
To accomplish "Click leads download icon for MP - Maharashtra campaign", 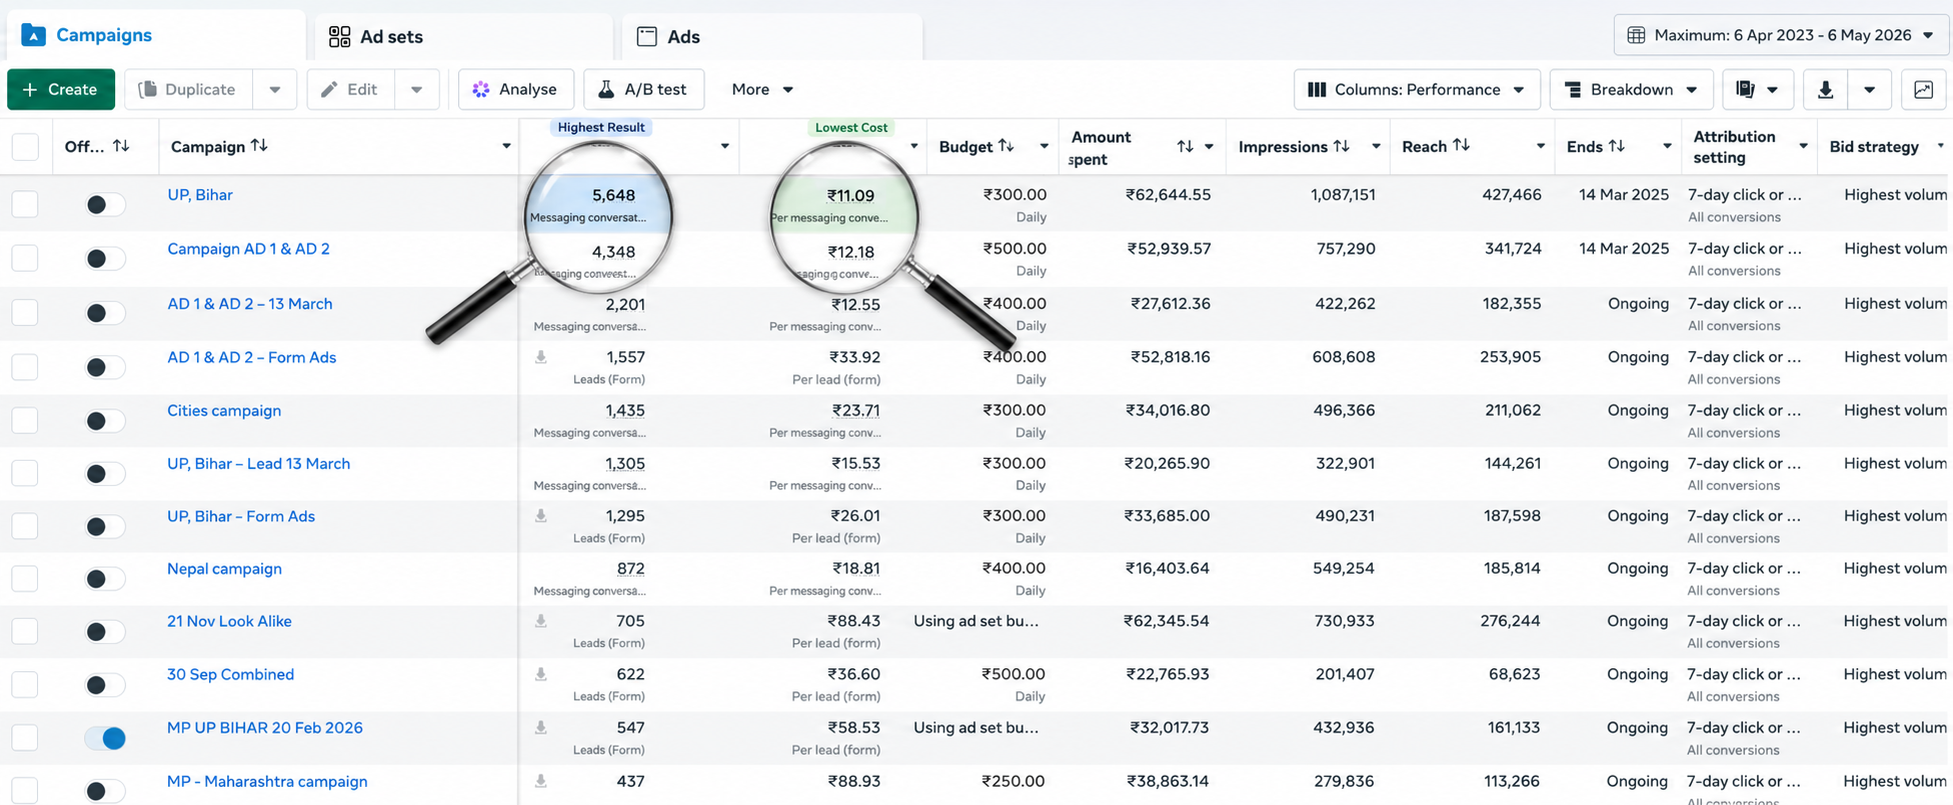I will [541, 781].
